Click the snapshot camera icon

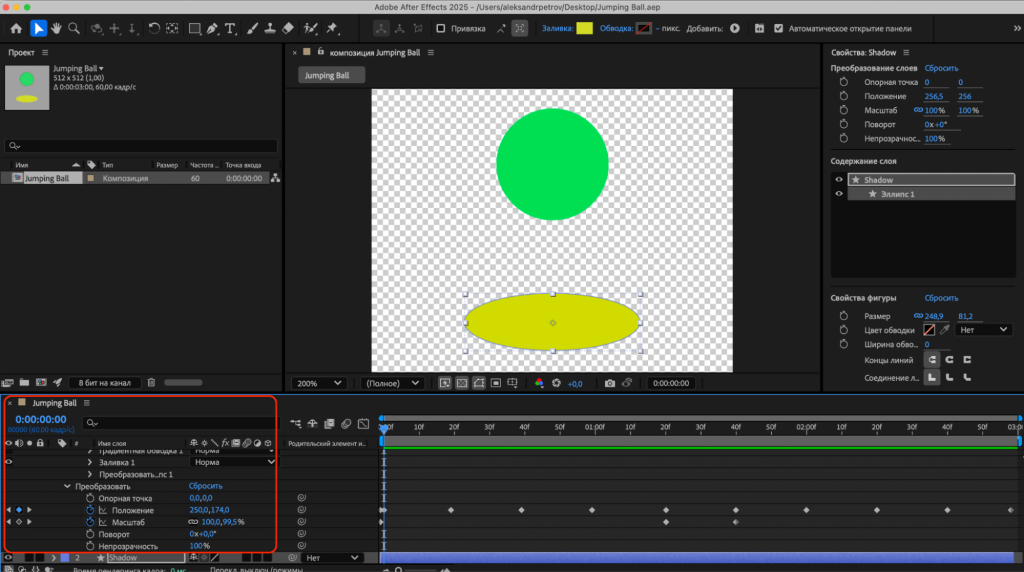coord(609,383)
